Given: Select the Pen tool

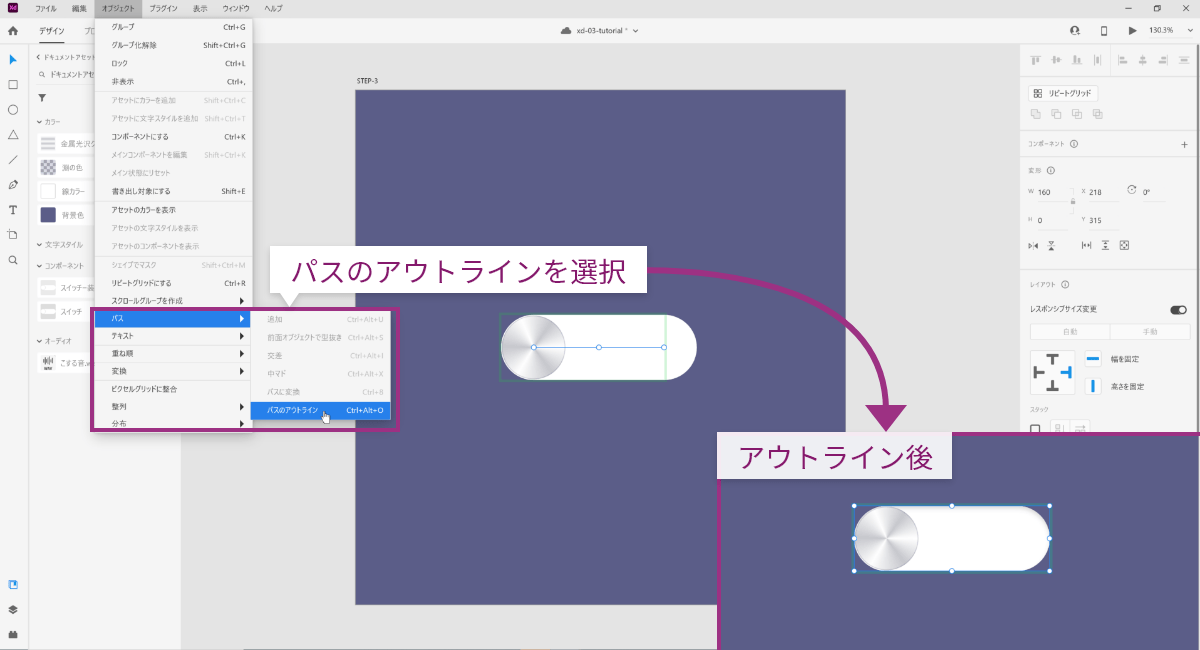Looking at the screenshot, I should click(x=13, y=185).
